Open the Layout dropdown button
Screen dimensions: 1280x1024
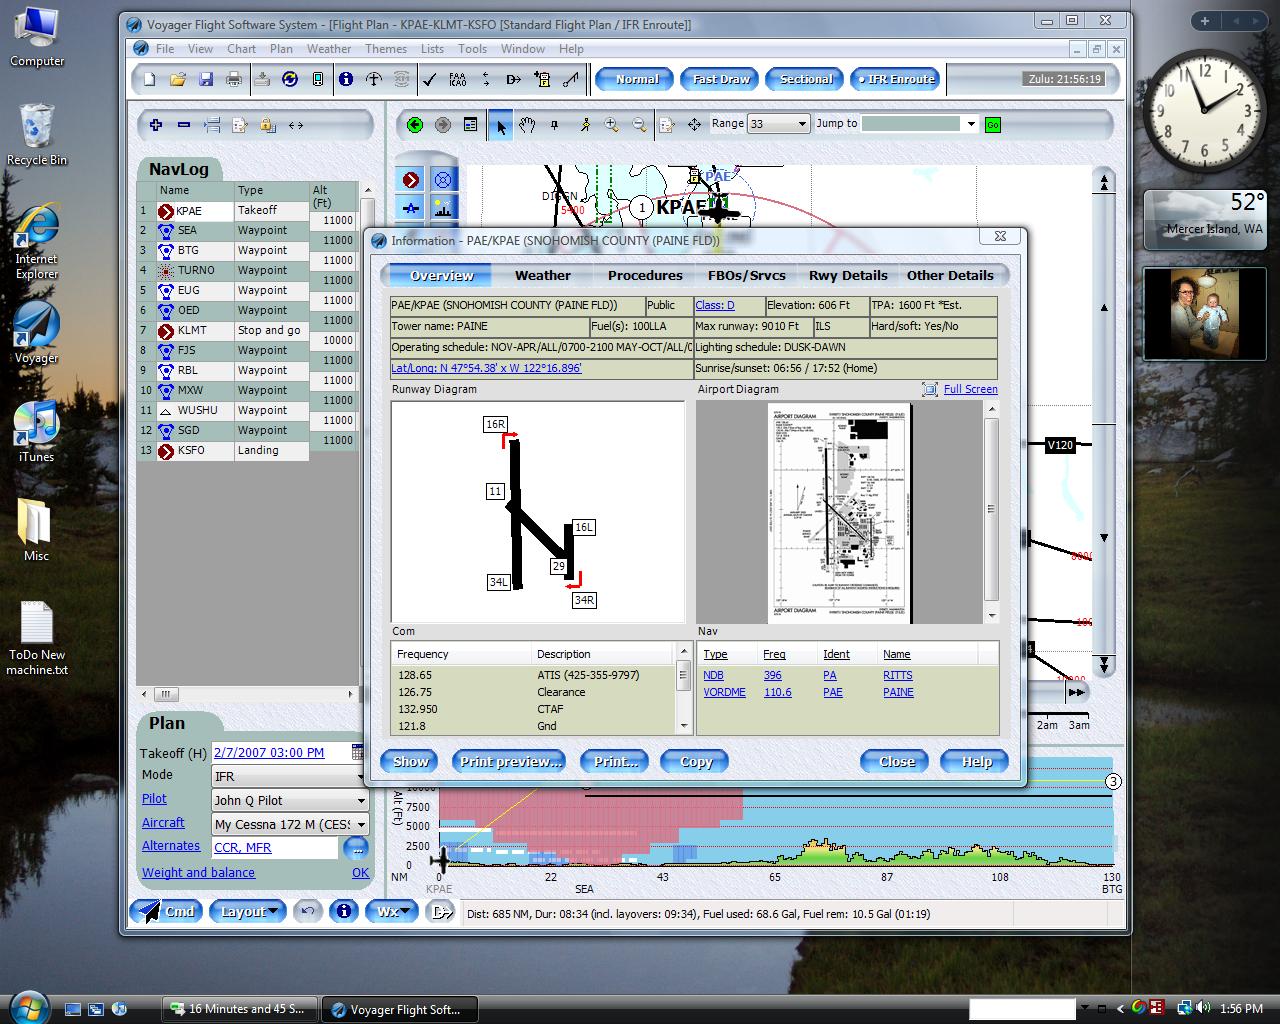pos(249,911)
